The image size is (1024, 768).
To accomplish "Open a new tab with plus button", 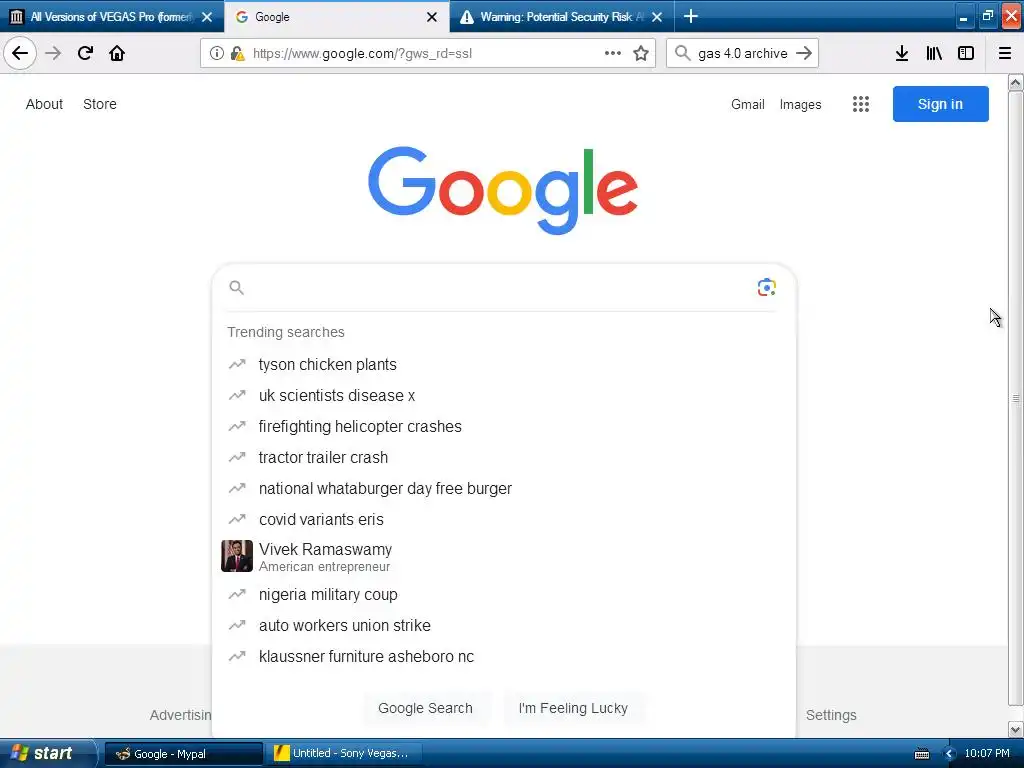I will click(x=690, y=16).
